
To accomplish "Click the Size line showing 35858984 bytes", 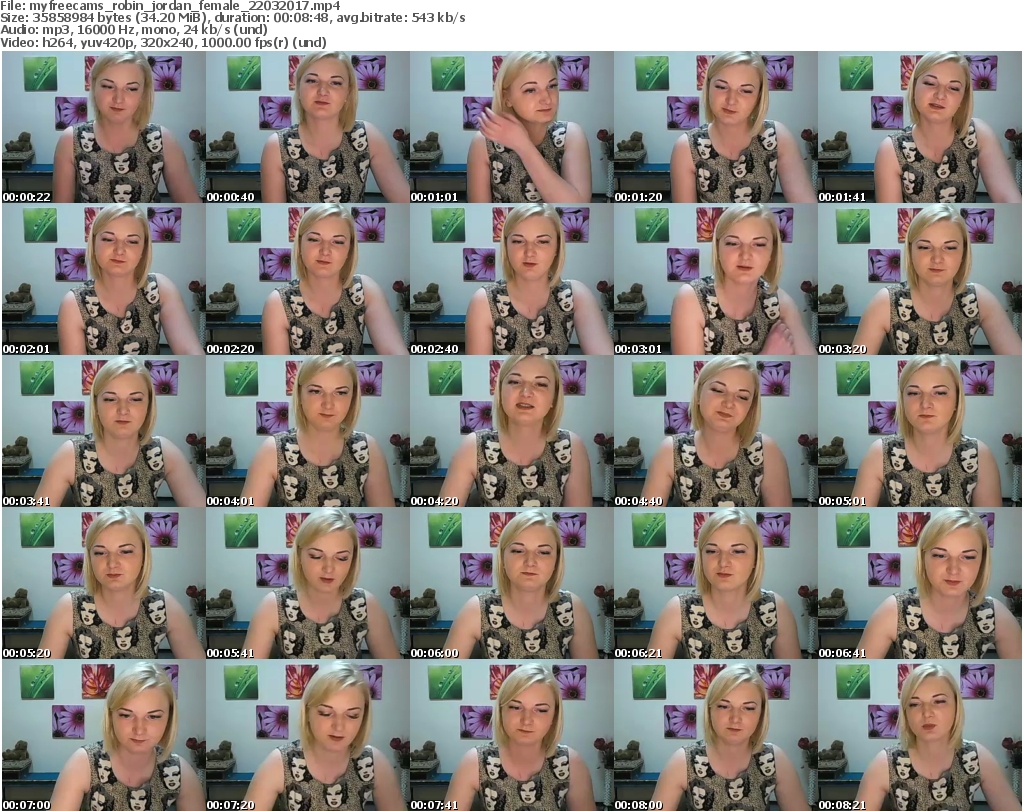I will [x=232, y=18].
